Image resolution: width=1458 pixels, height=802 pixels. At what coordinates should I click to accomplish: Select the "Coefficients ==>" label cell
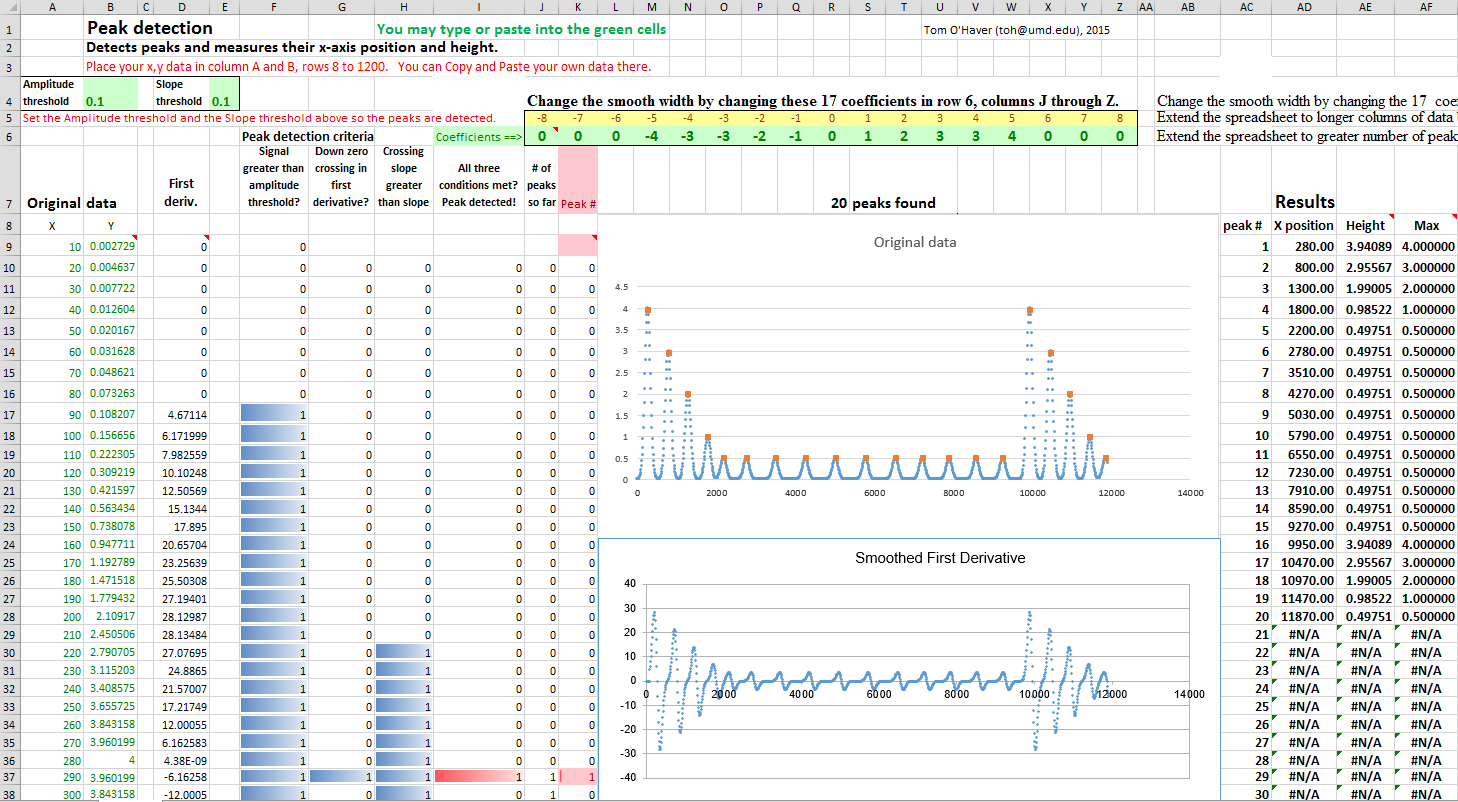[x=477, y=136]
